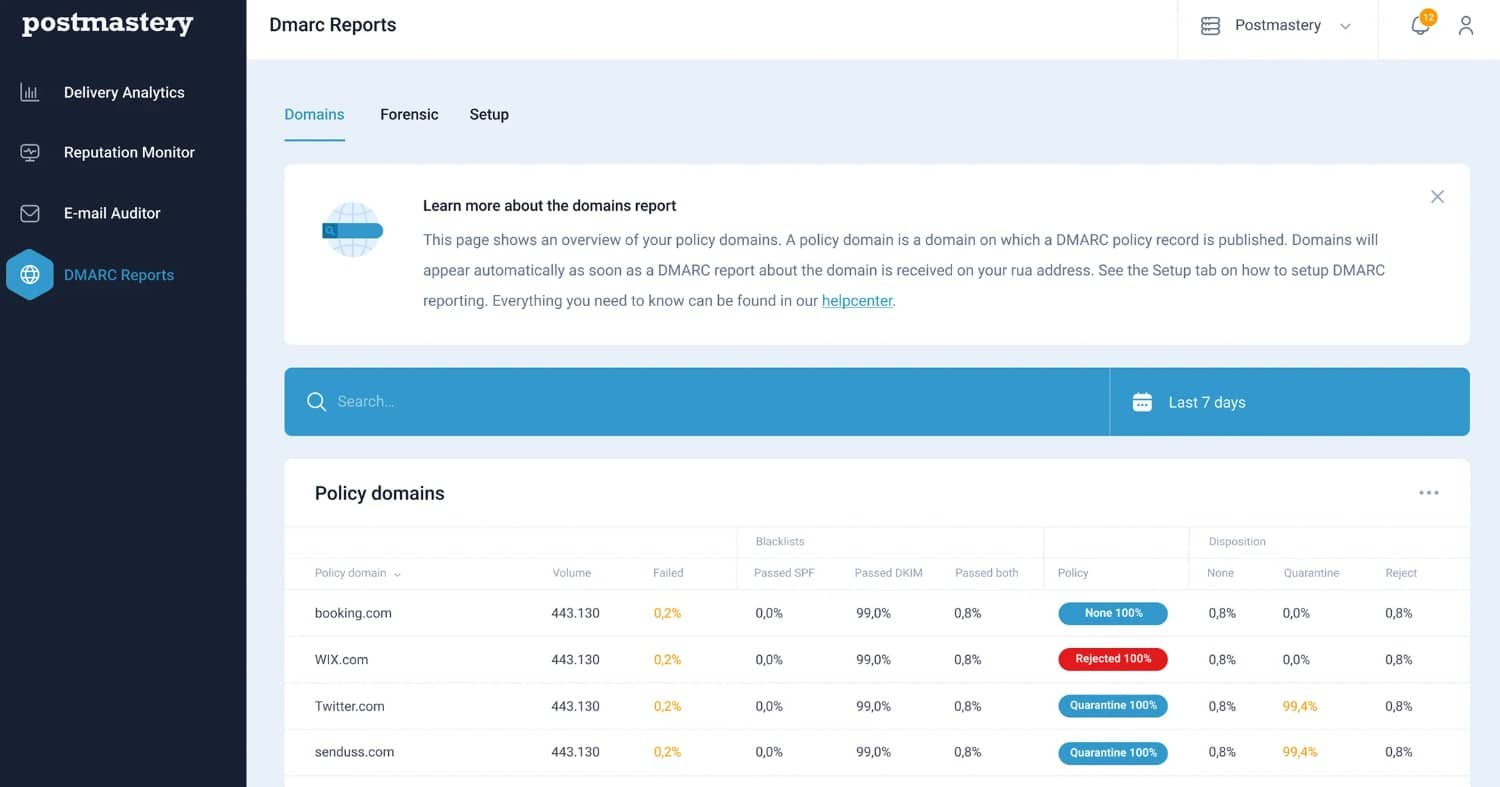The width and height of the screenshot is (1500, 787).
Task: Expand the Postmastery account dropdown
Action: click(1345, 26)
